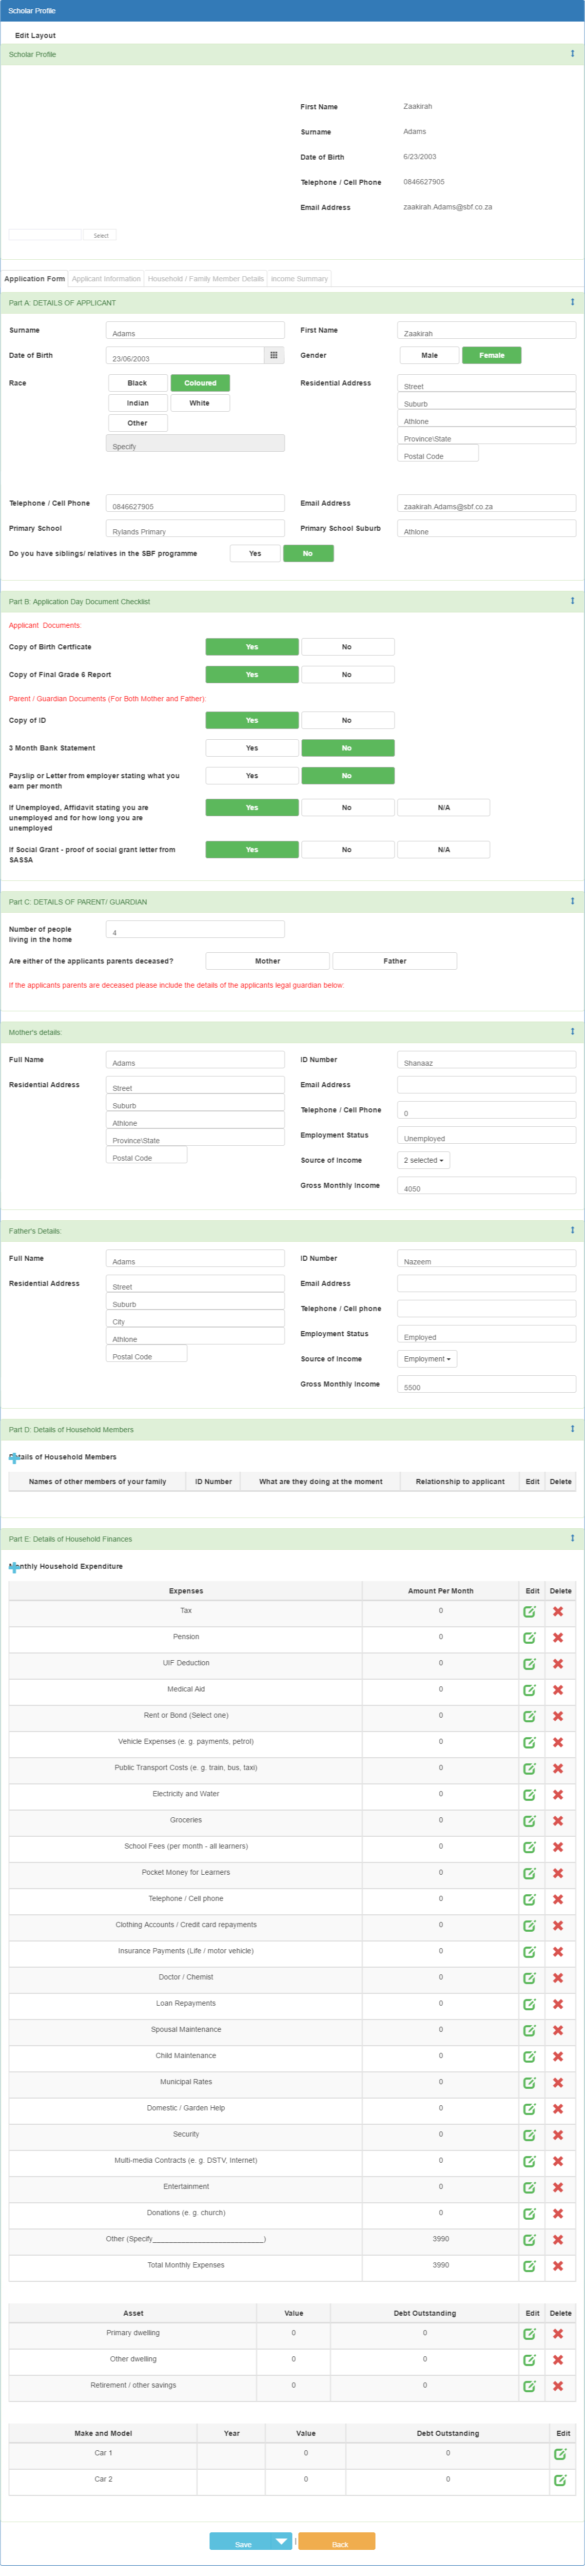This screenshot has height=2576, width=585.
Task: Collapse Part E Household Finances section
Action: (x=572, y=1538)
